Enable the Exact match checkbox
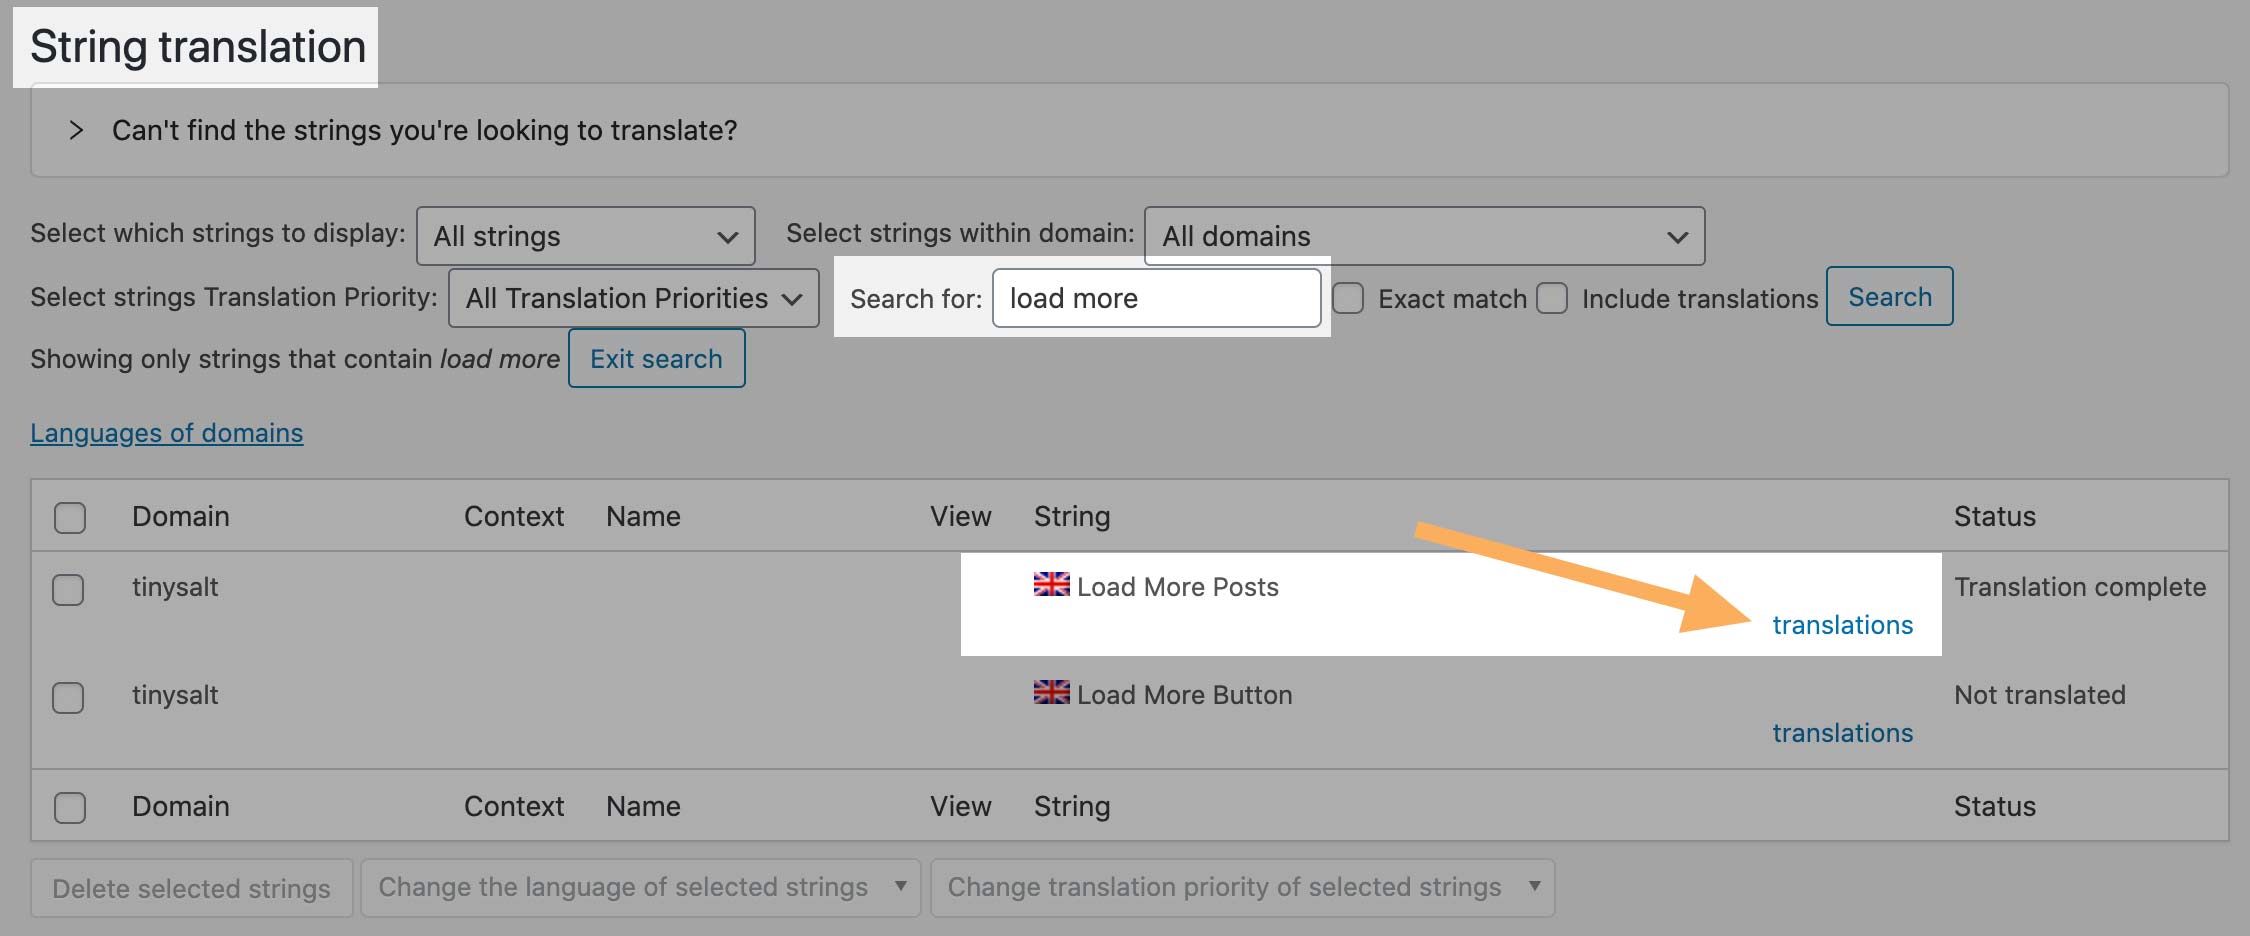Screen dimensions: 2250x936 [x=1348, y=298]
